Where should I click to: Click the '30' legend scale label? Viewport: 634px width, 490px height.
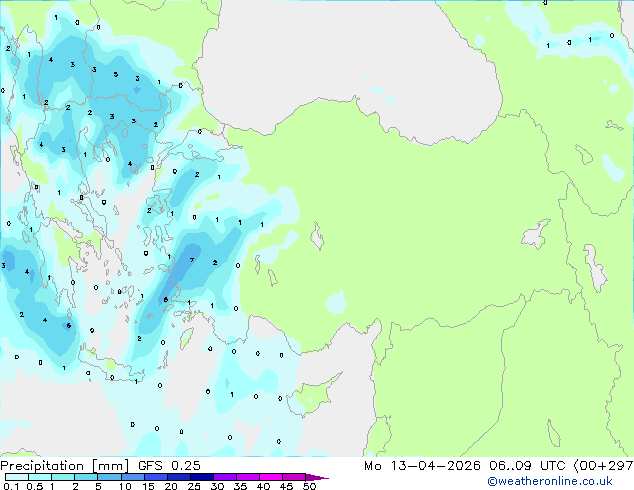(x=217, y=486)
